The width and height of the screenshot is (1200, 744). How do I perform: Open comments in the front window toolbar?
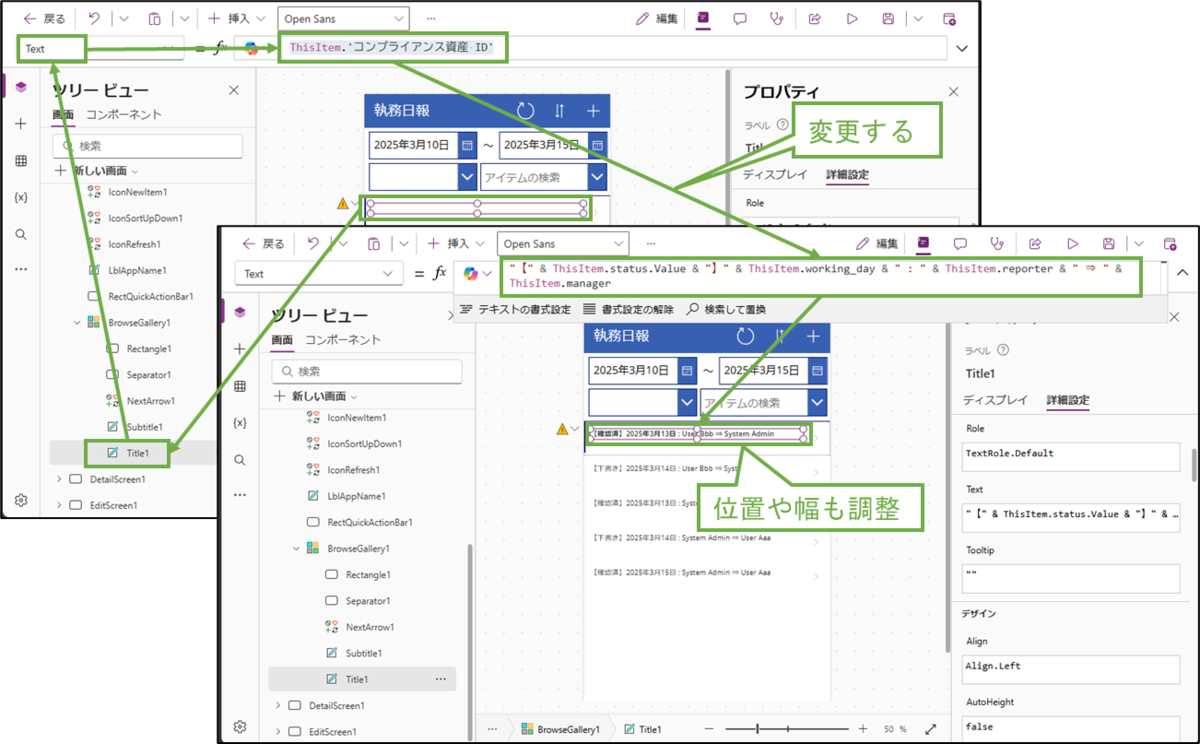click(x=960, y=243)
